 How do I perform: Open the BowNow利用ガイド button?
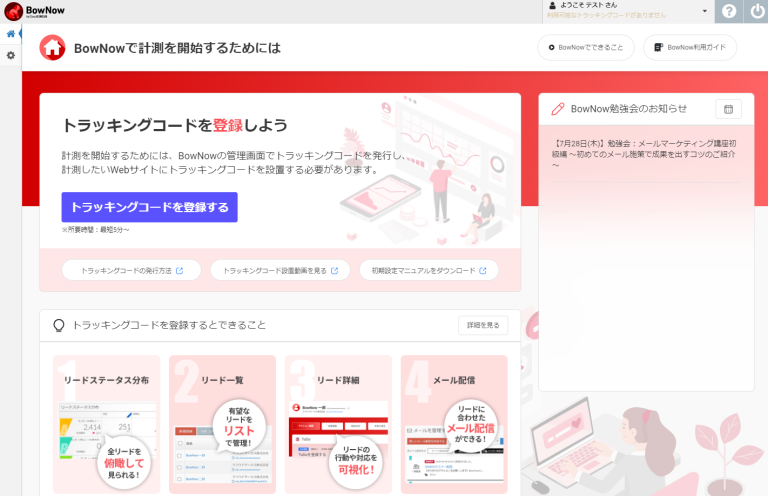pos(690,47)
